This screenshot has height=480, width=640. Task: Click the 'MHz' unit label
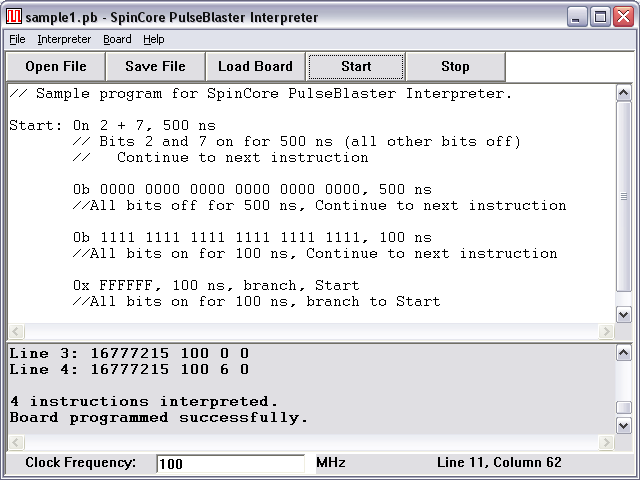(331, 462)
